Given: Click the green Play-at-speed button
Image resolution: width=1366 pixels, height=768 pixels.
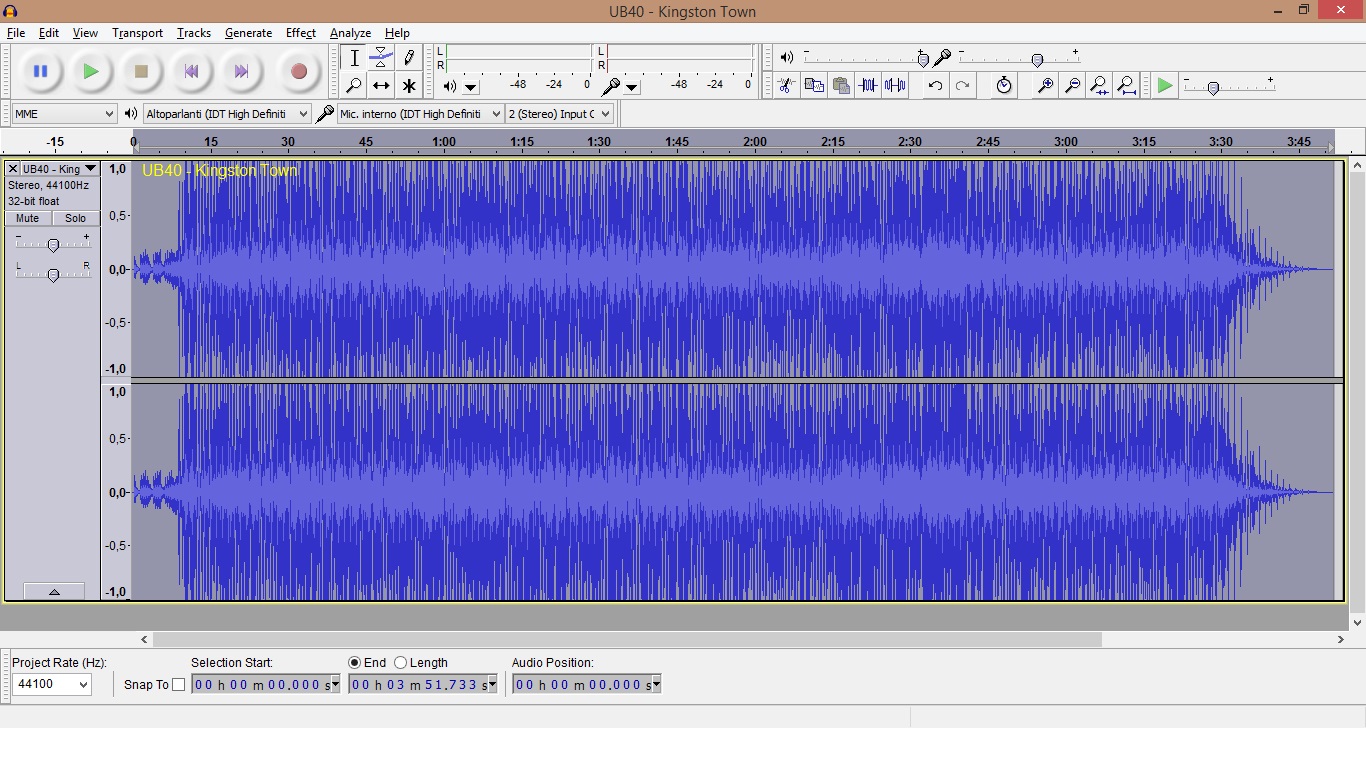Looking at the screenshot, I should 1165,86.
